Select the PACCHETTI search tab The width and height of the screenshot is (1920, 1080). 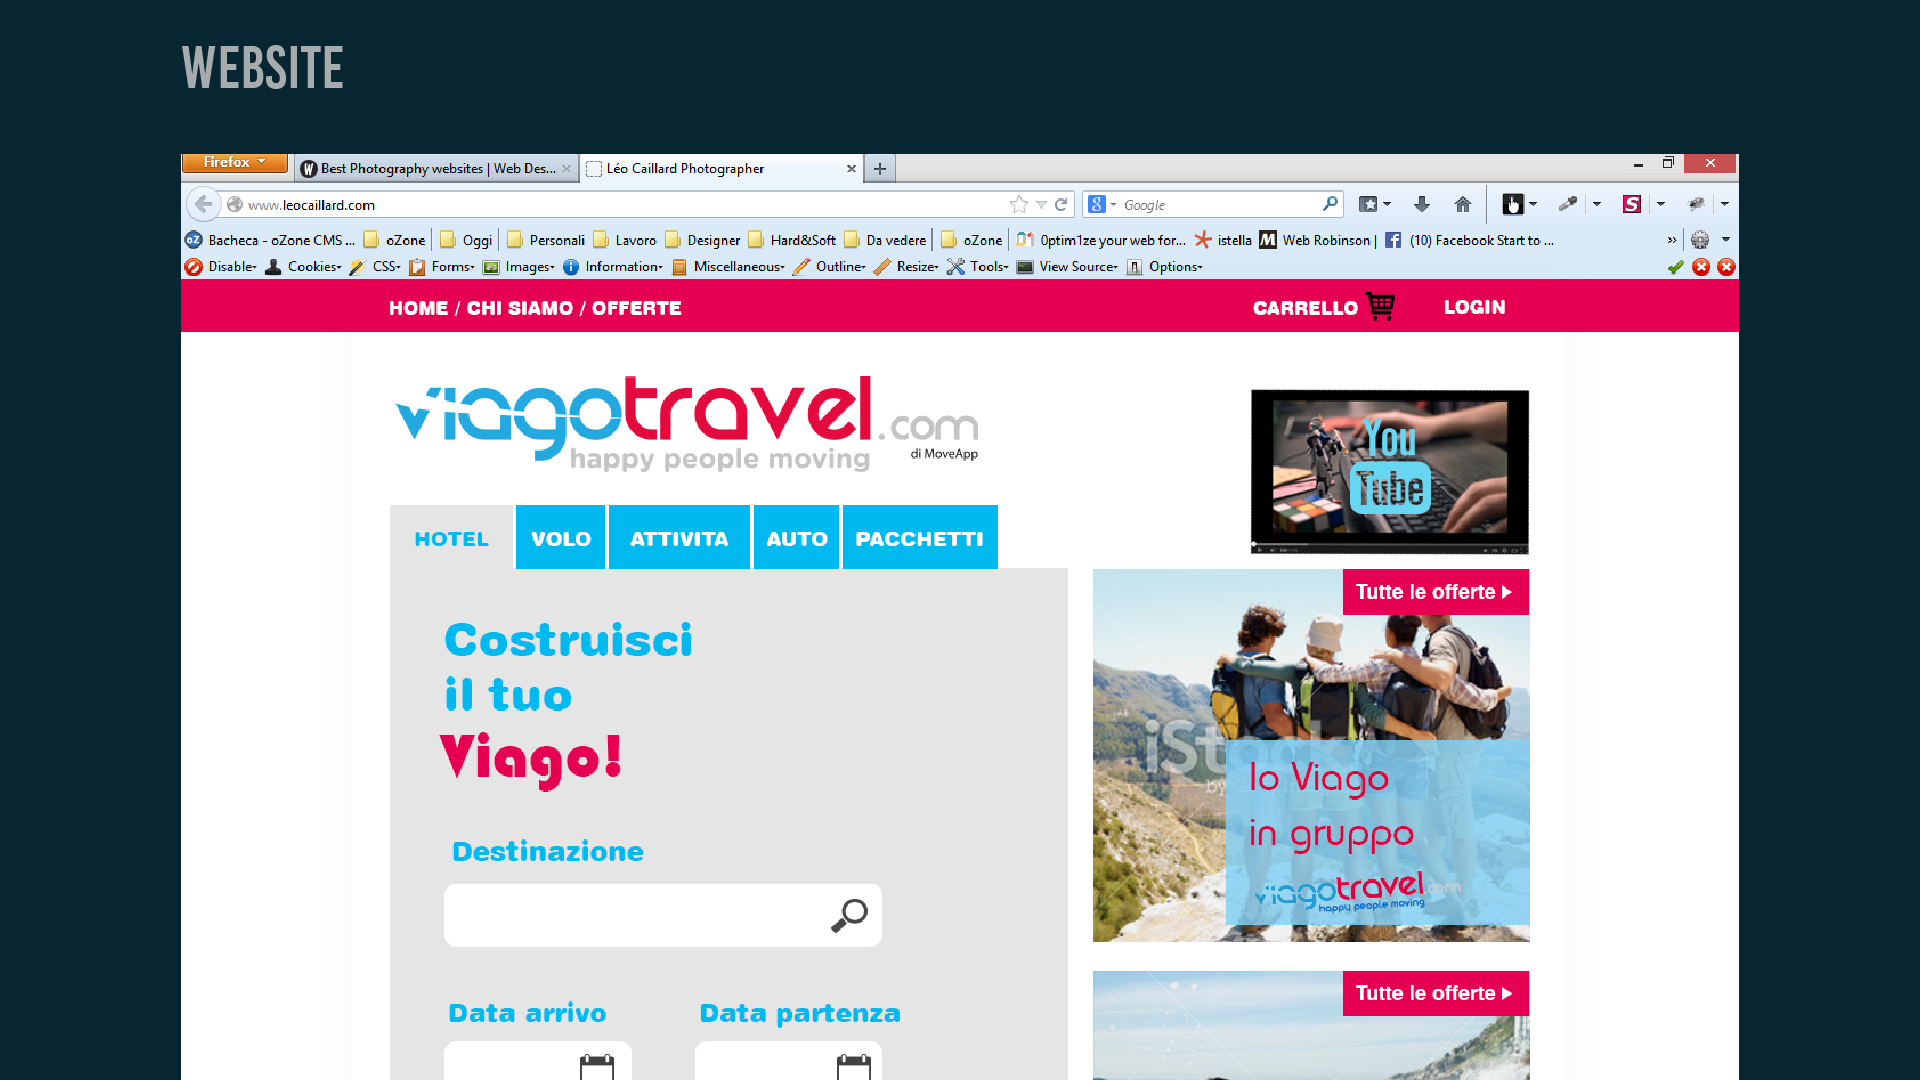[x=920, y=538]
